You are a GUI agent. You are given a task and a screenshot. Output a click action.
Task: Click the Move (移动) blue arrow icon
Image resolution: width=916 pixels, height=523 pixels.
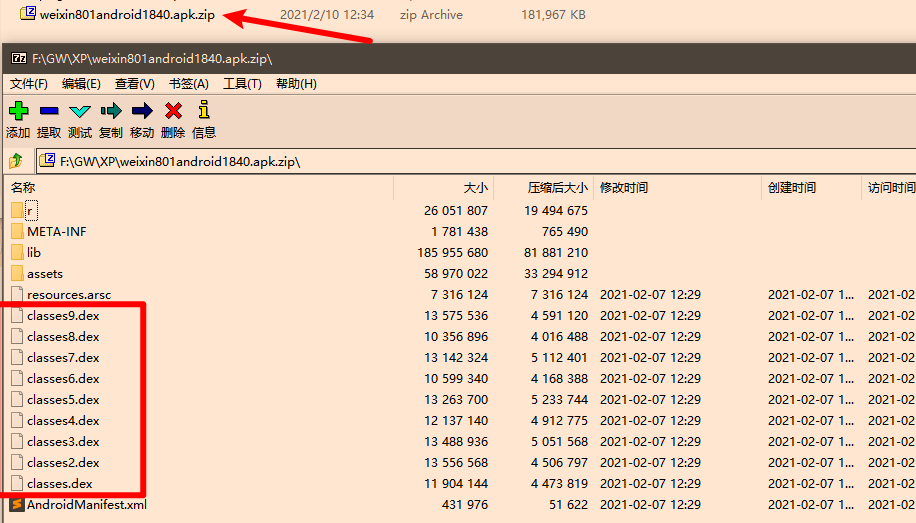(x=142, y=110)
